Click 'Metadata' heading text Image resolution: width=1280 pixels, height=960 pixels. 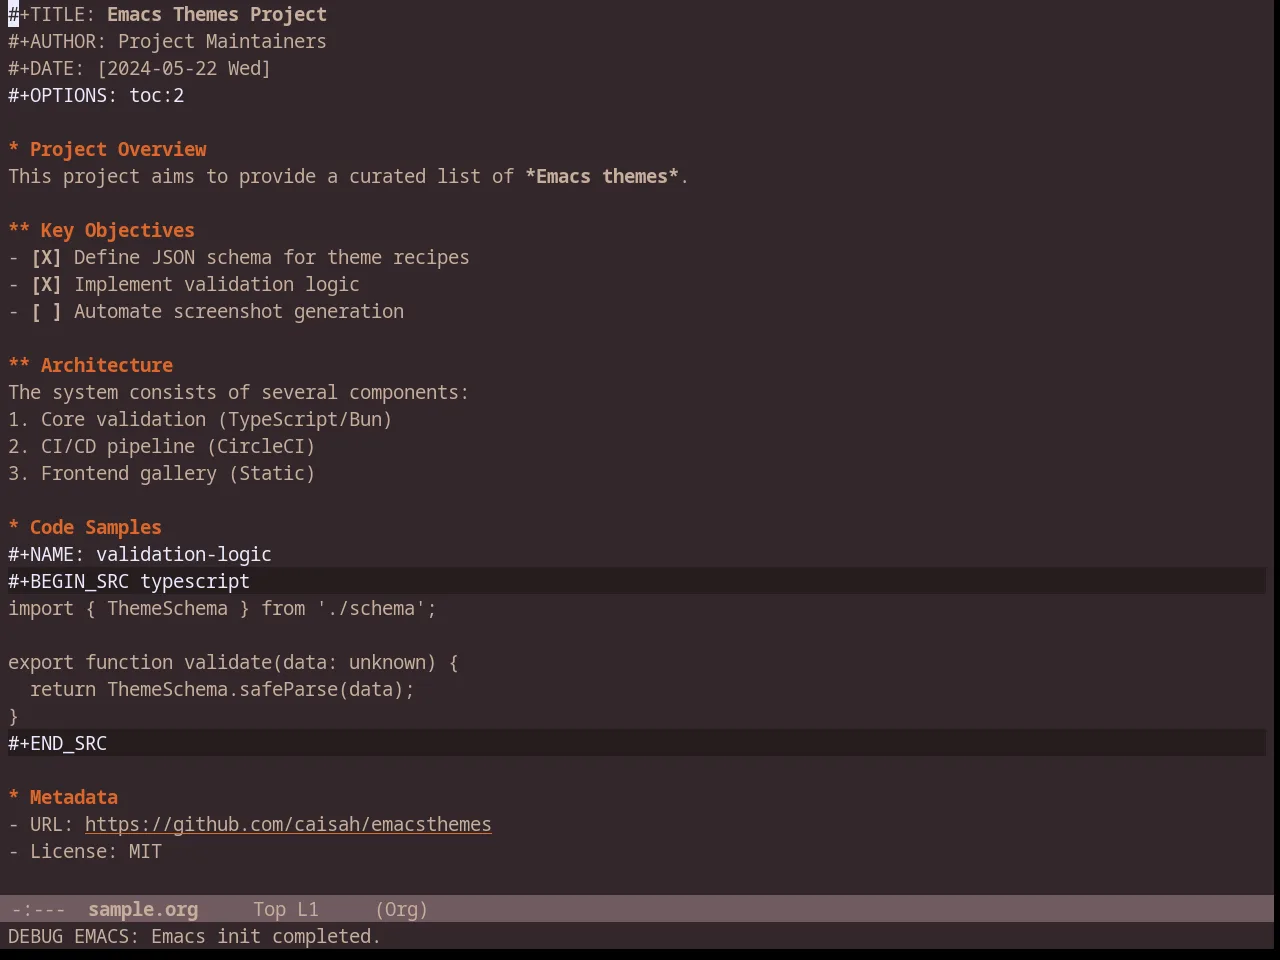coord(74,797)
